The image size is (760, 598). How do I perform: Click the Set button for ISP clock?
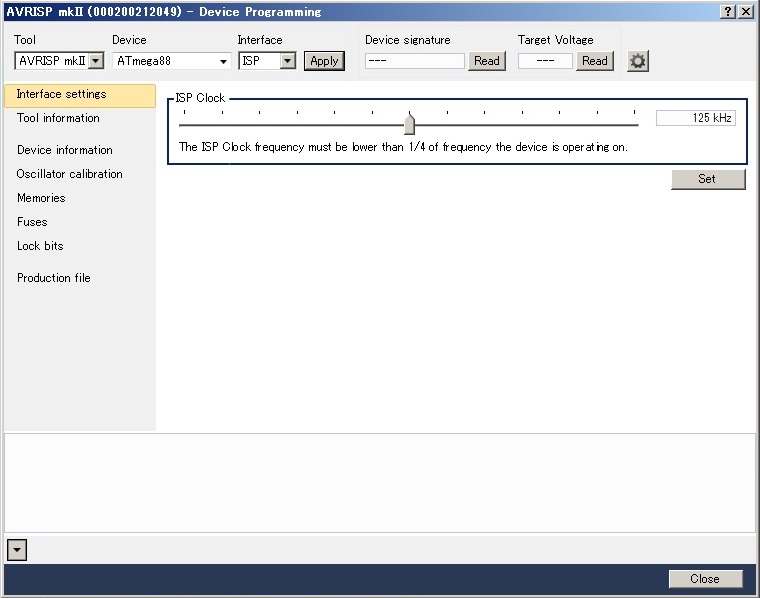[708, 179]
